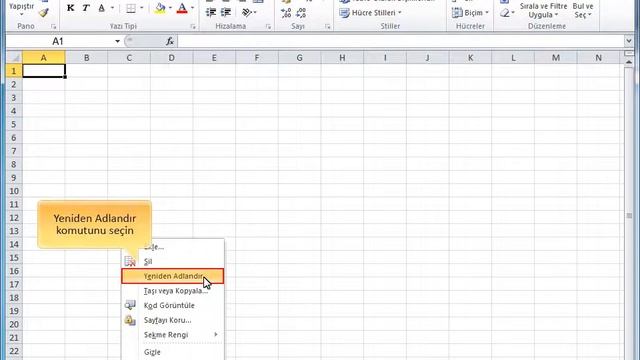
Task: Open the fill color dropdown arrow
Action: click(x=170, y=8)
